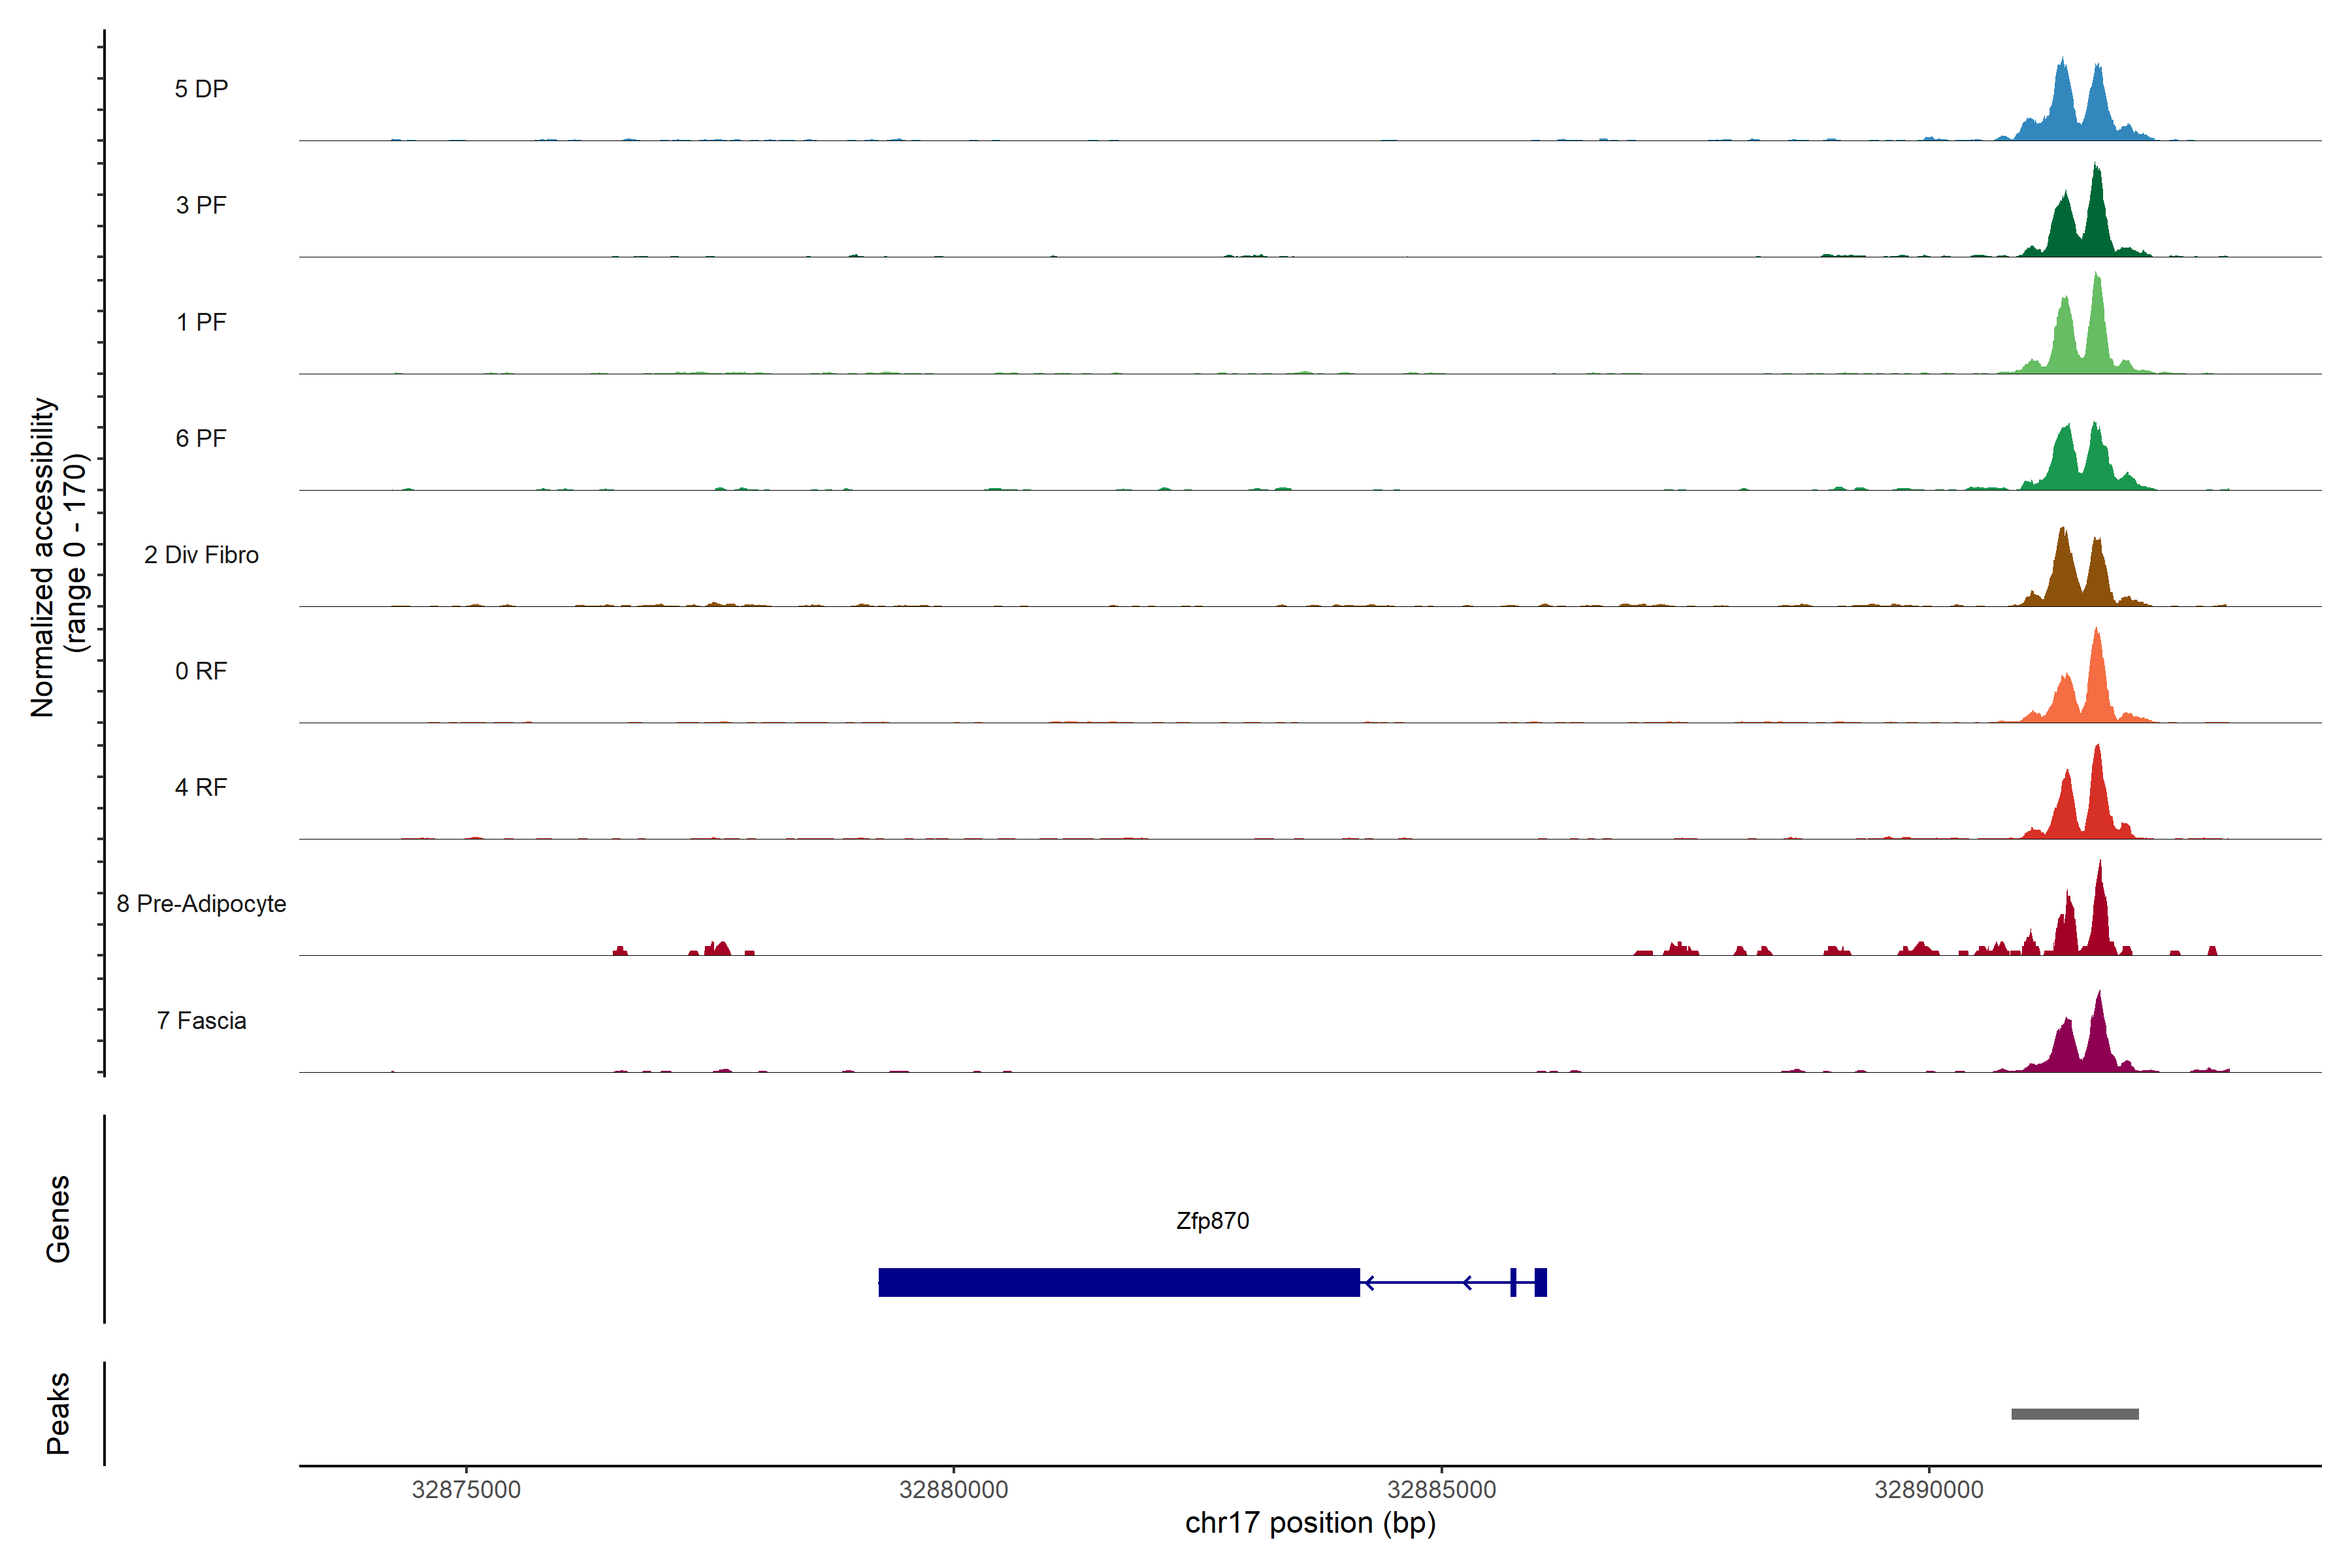This screenshot has width=2352, height=1568.
Task: Click the 3 PF track label
Action: pos(201,205)
